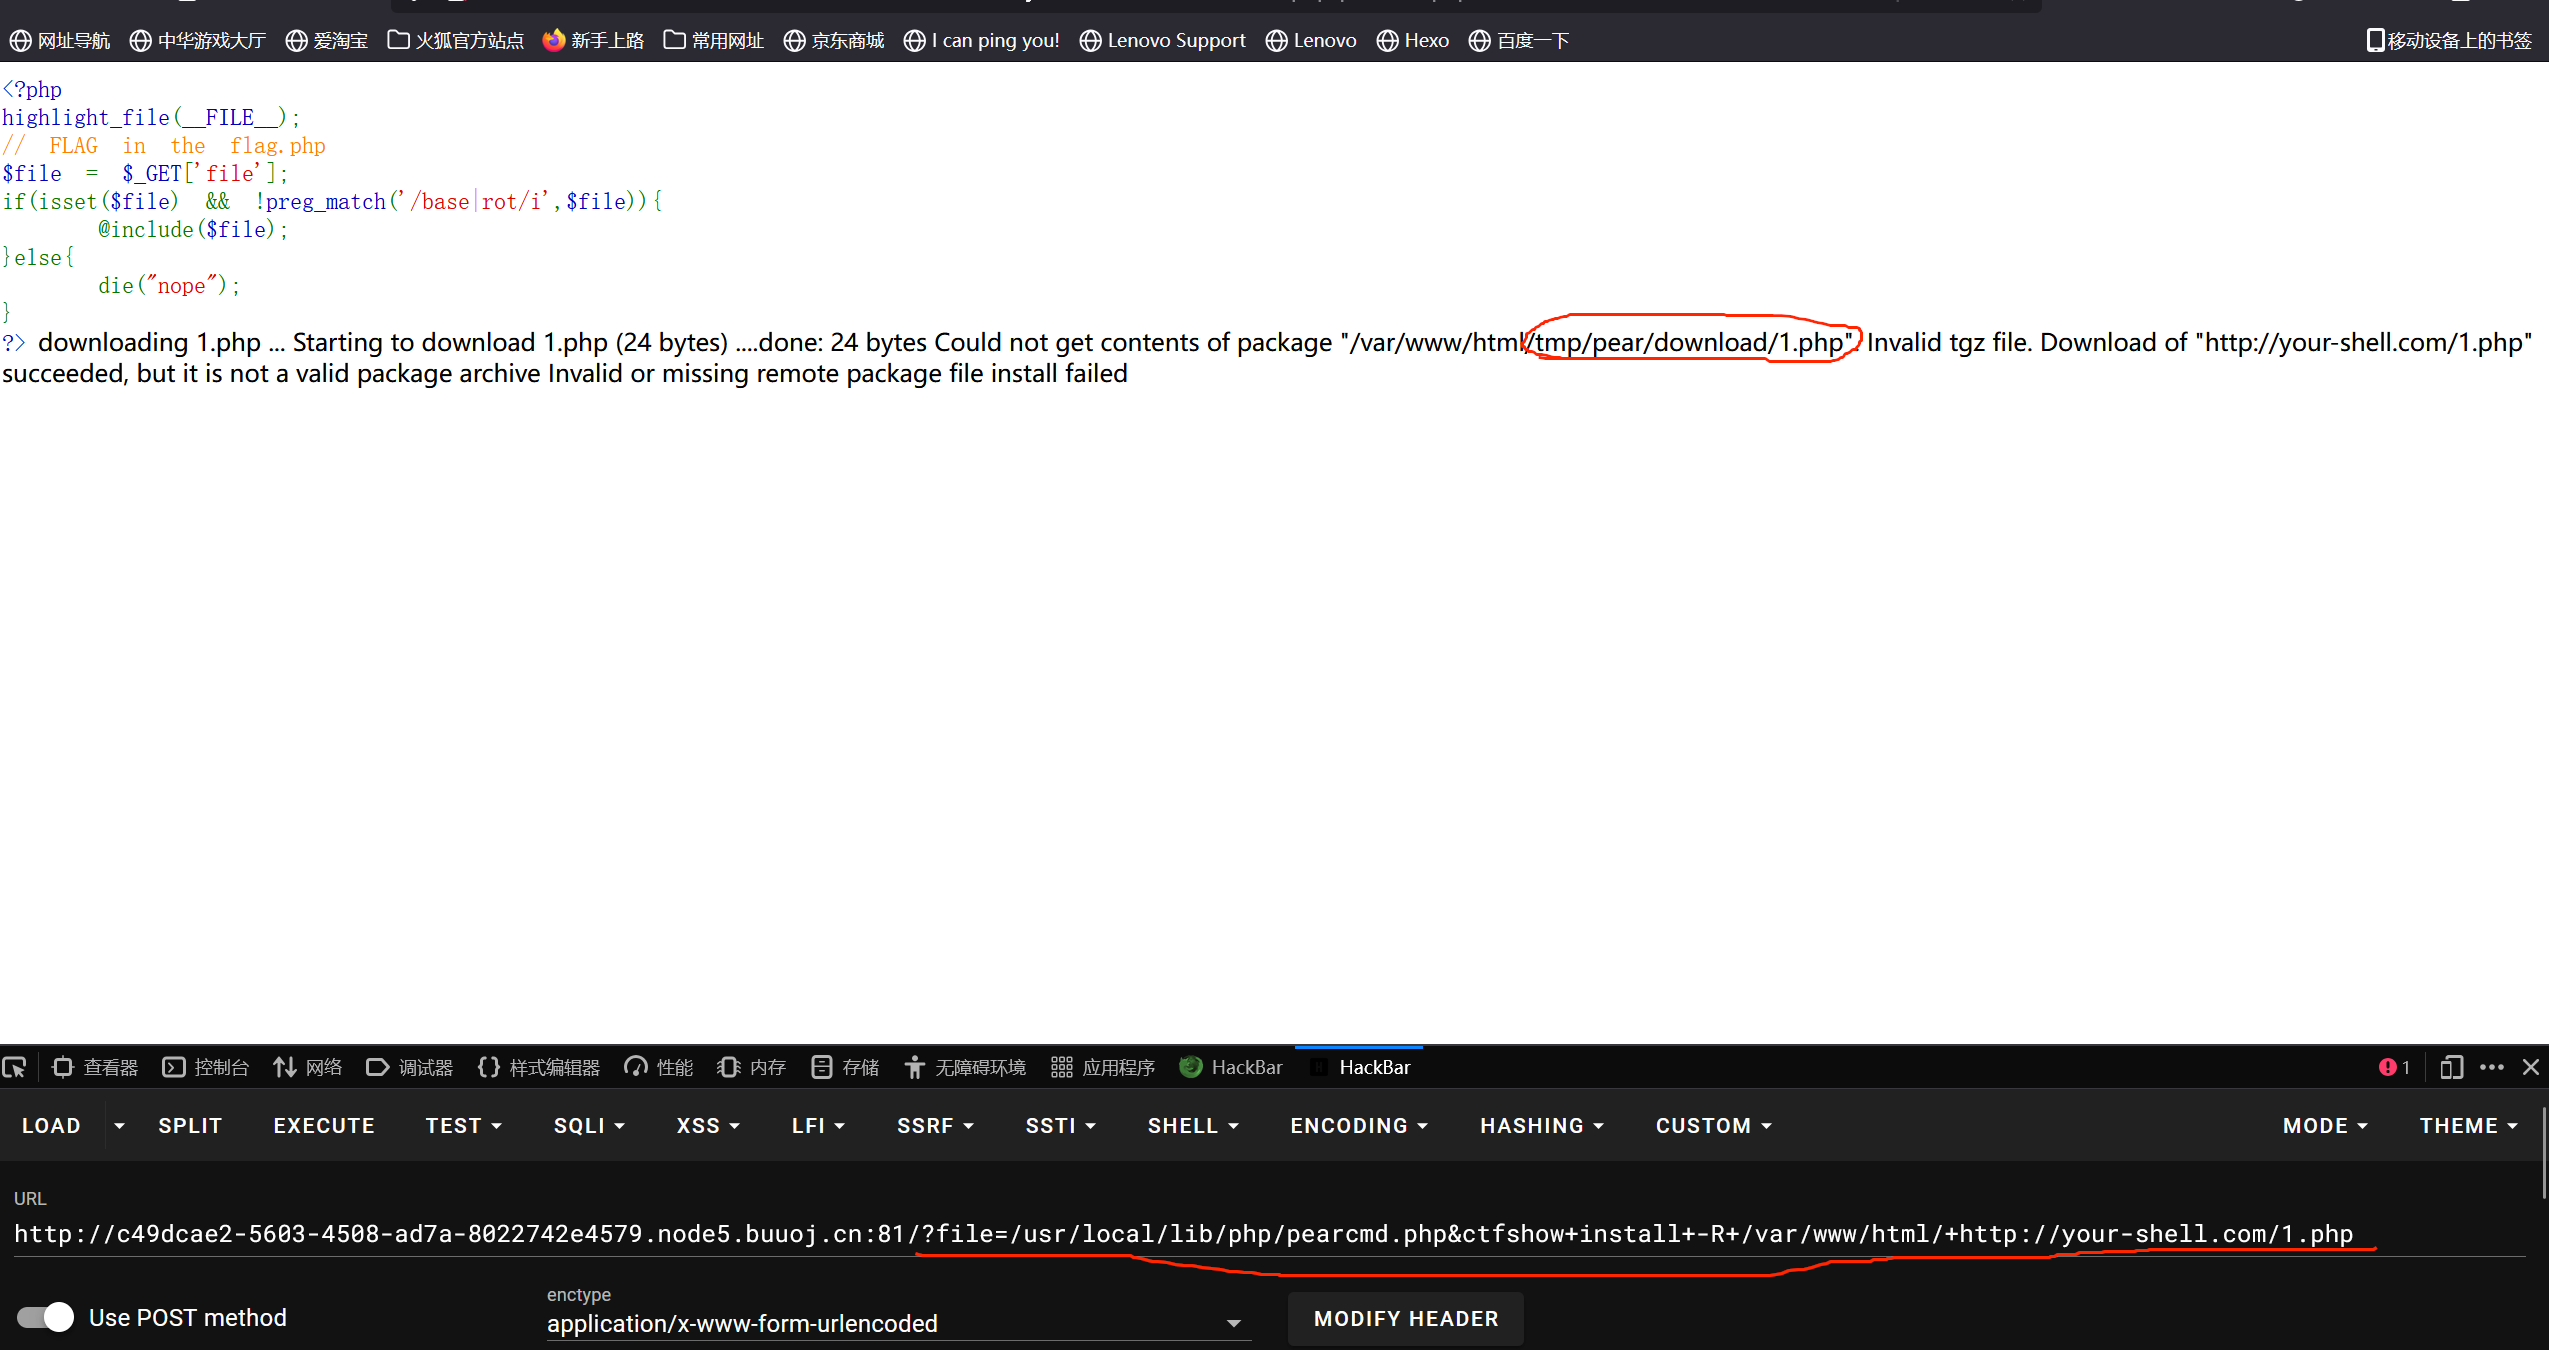
Task: Click the EXECUTE button
Action: pyautogui.click(x=324, y=1125)
